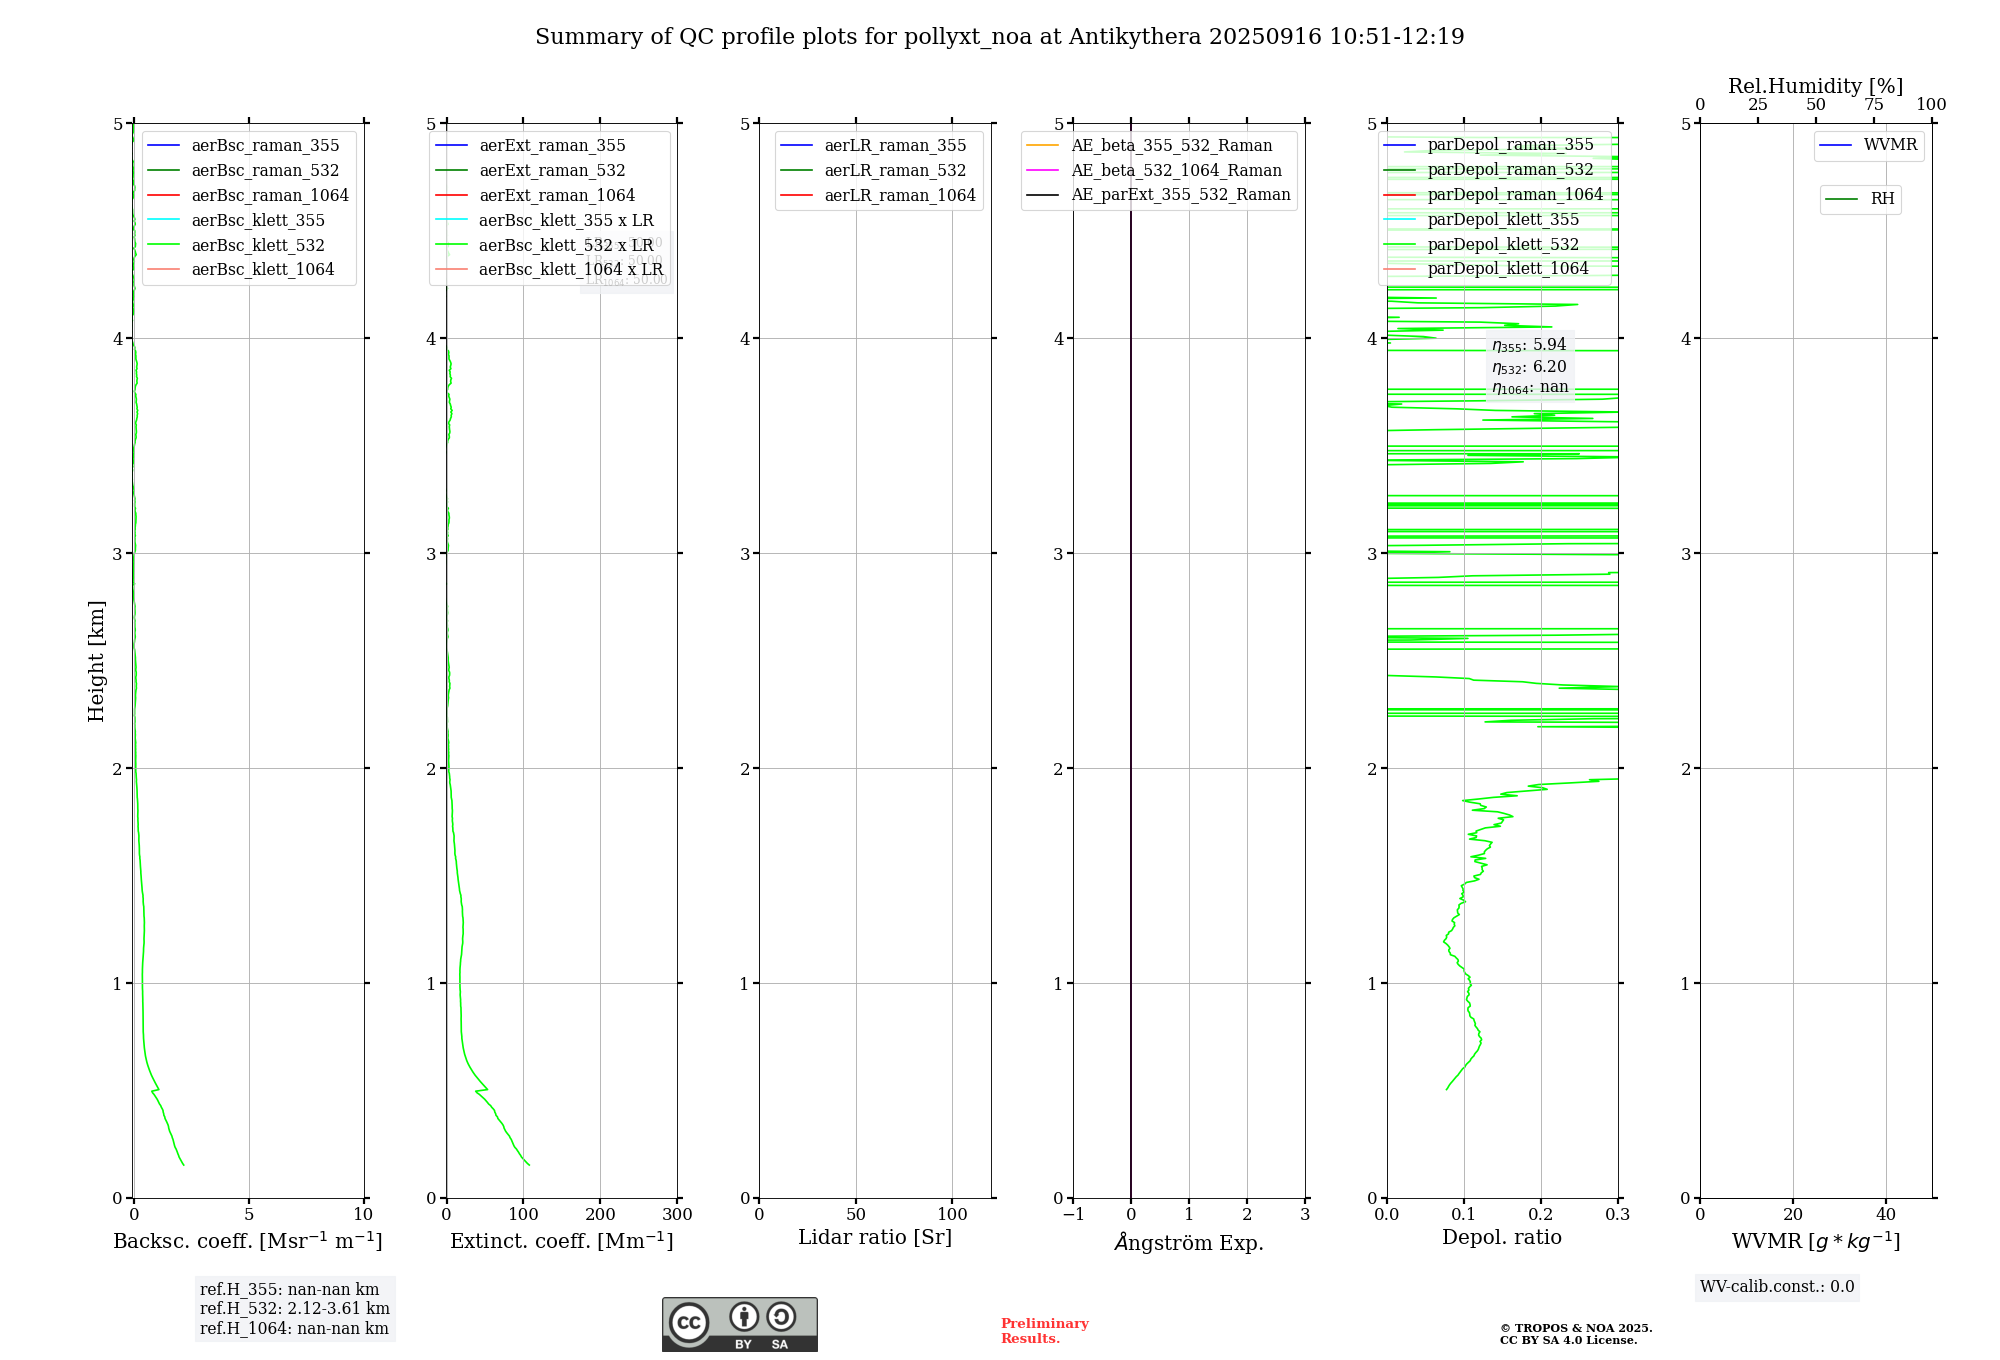2000x1360 pixels.
Task: Click the Height [km] y-axis label
Action: pyautogui.click(x=96, y=661)
